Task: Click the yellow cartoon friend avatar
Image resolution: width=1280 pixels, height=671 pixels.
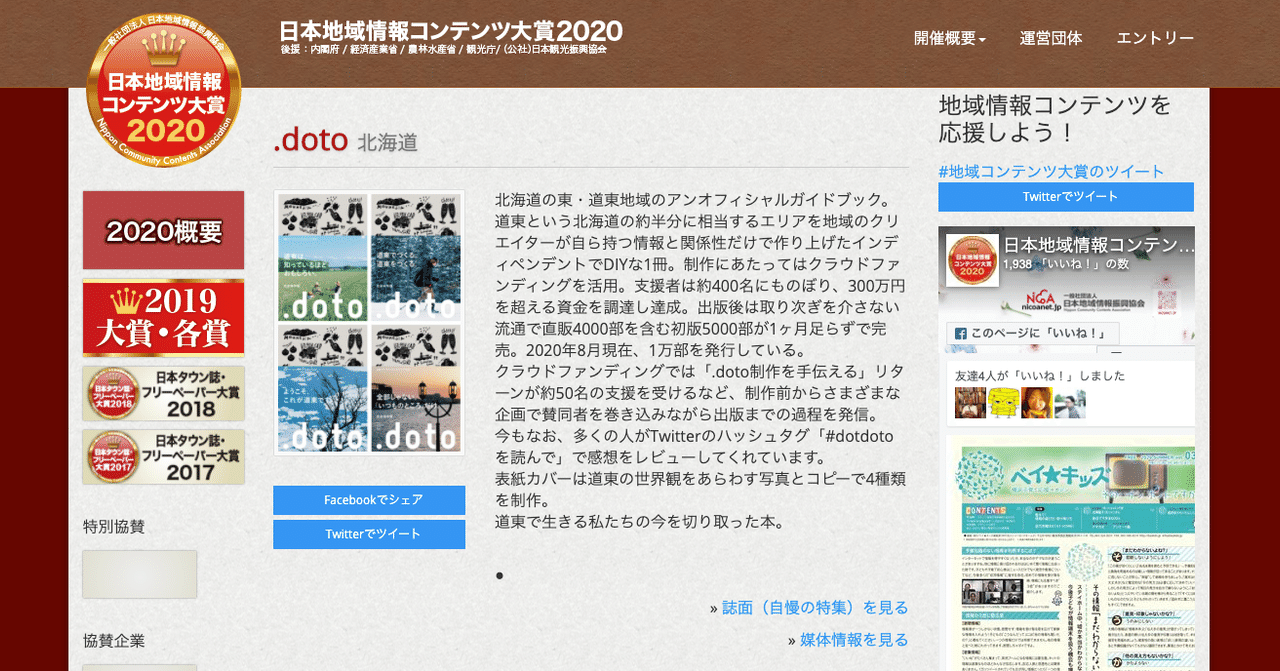Action: [1003, 403]
